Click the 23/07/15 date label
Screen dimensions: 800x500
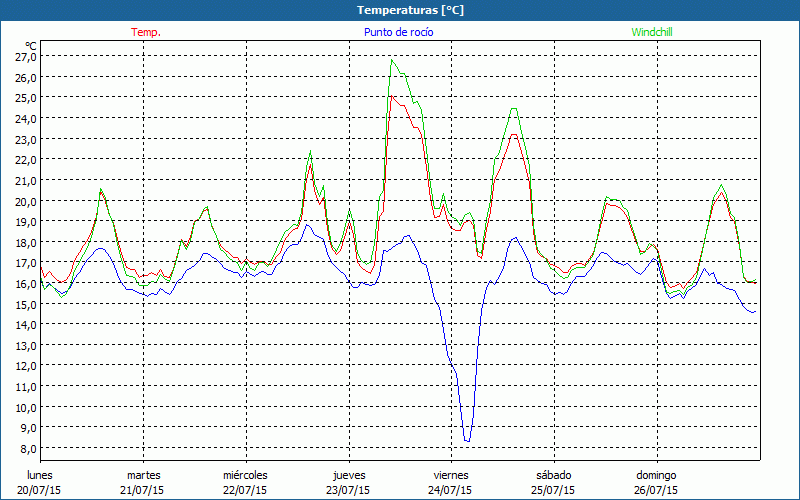[348, 490]
